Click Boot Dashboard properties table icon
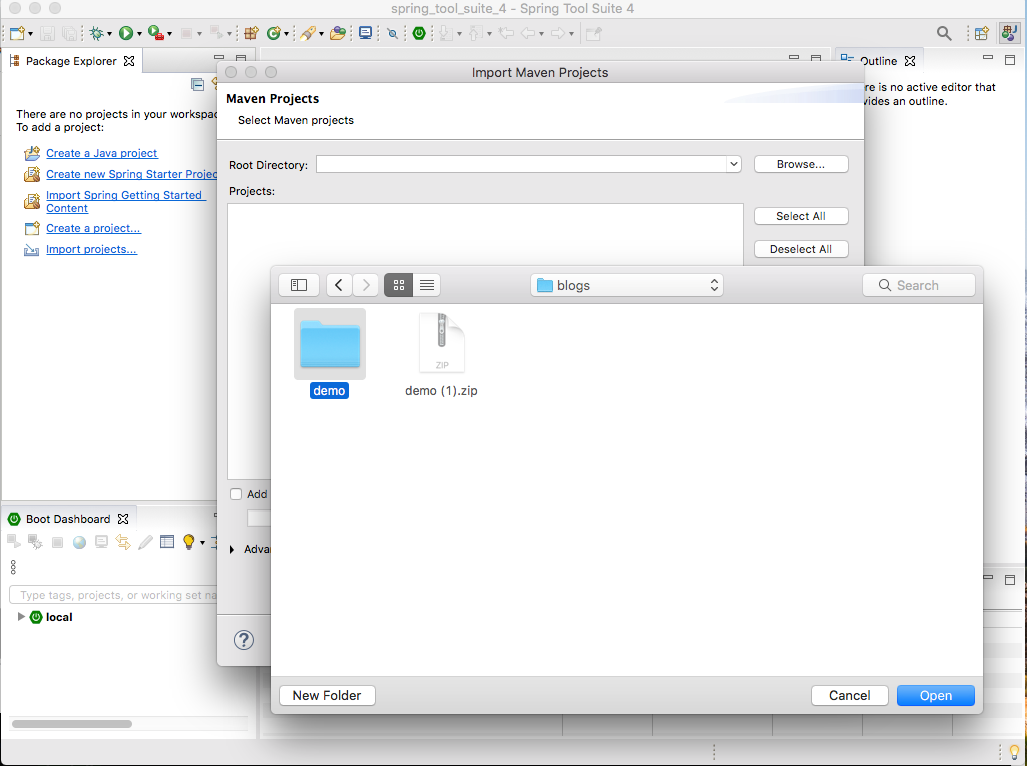Image resolution: width=1027 pixels, height=766 pixels. 167,541
